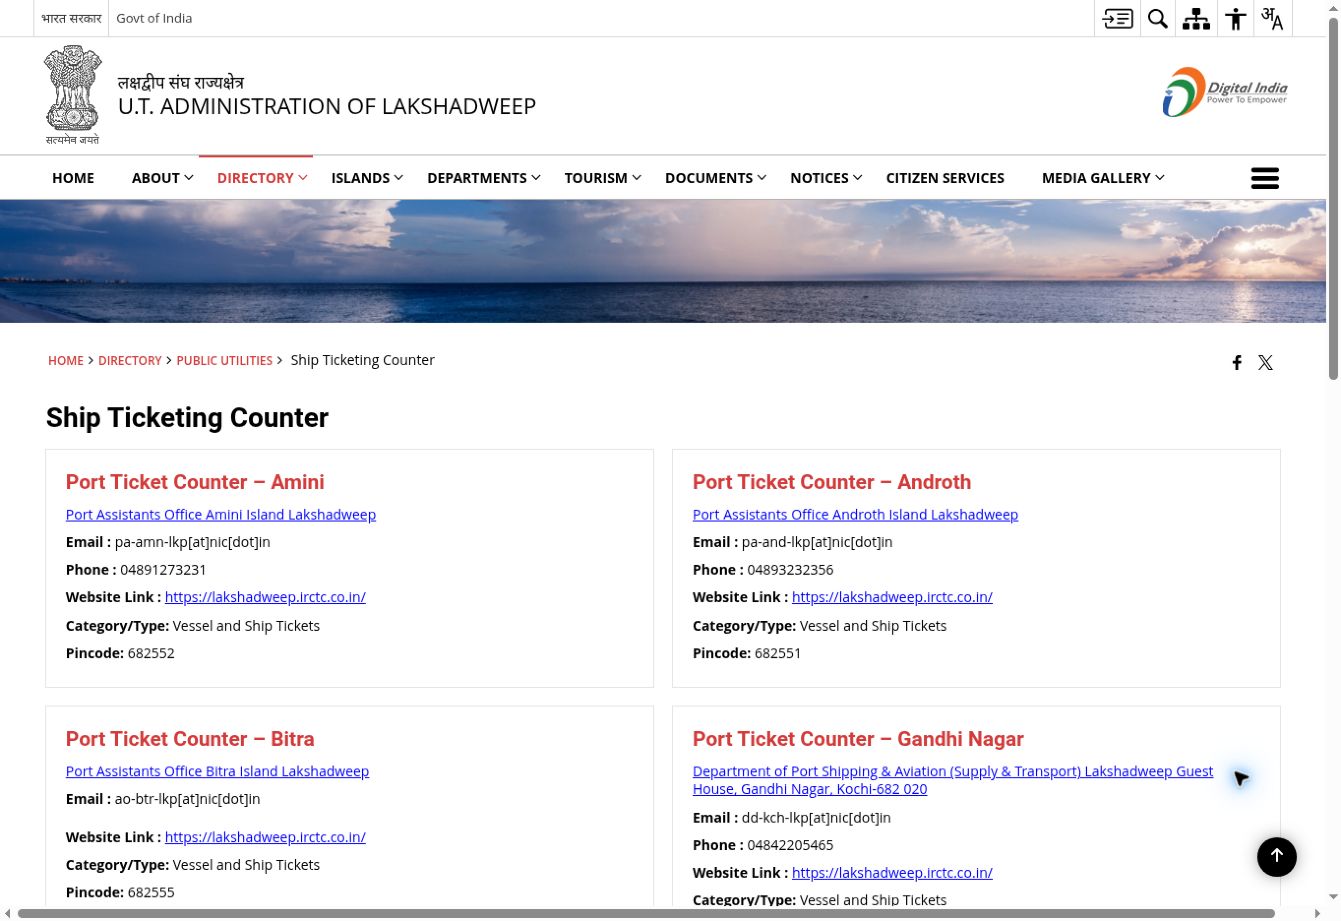Click the Port Ticket Counter – Androth heading

832,482
